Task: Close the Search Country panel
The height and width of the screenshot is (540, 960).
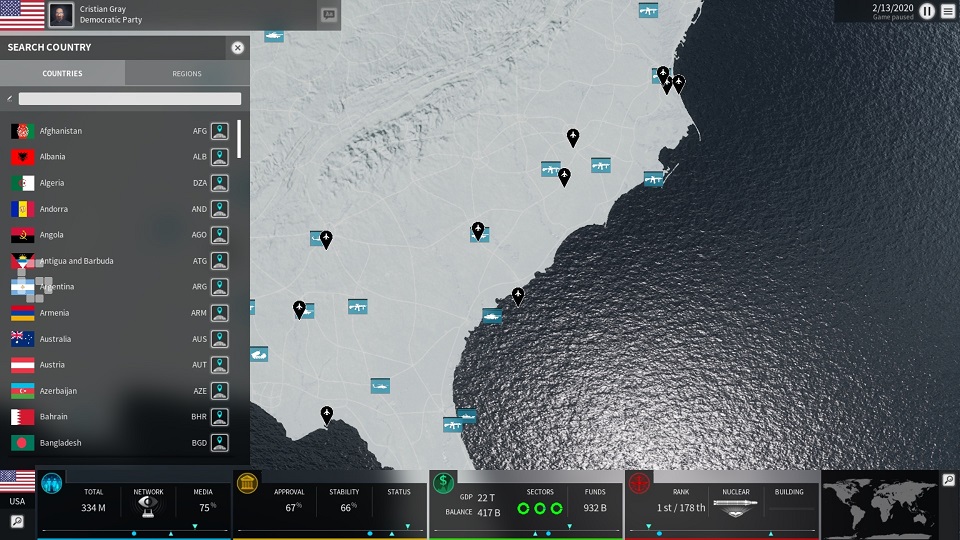Action: [x=238, y=48]
